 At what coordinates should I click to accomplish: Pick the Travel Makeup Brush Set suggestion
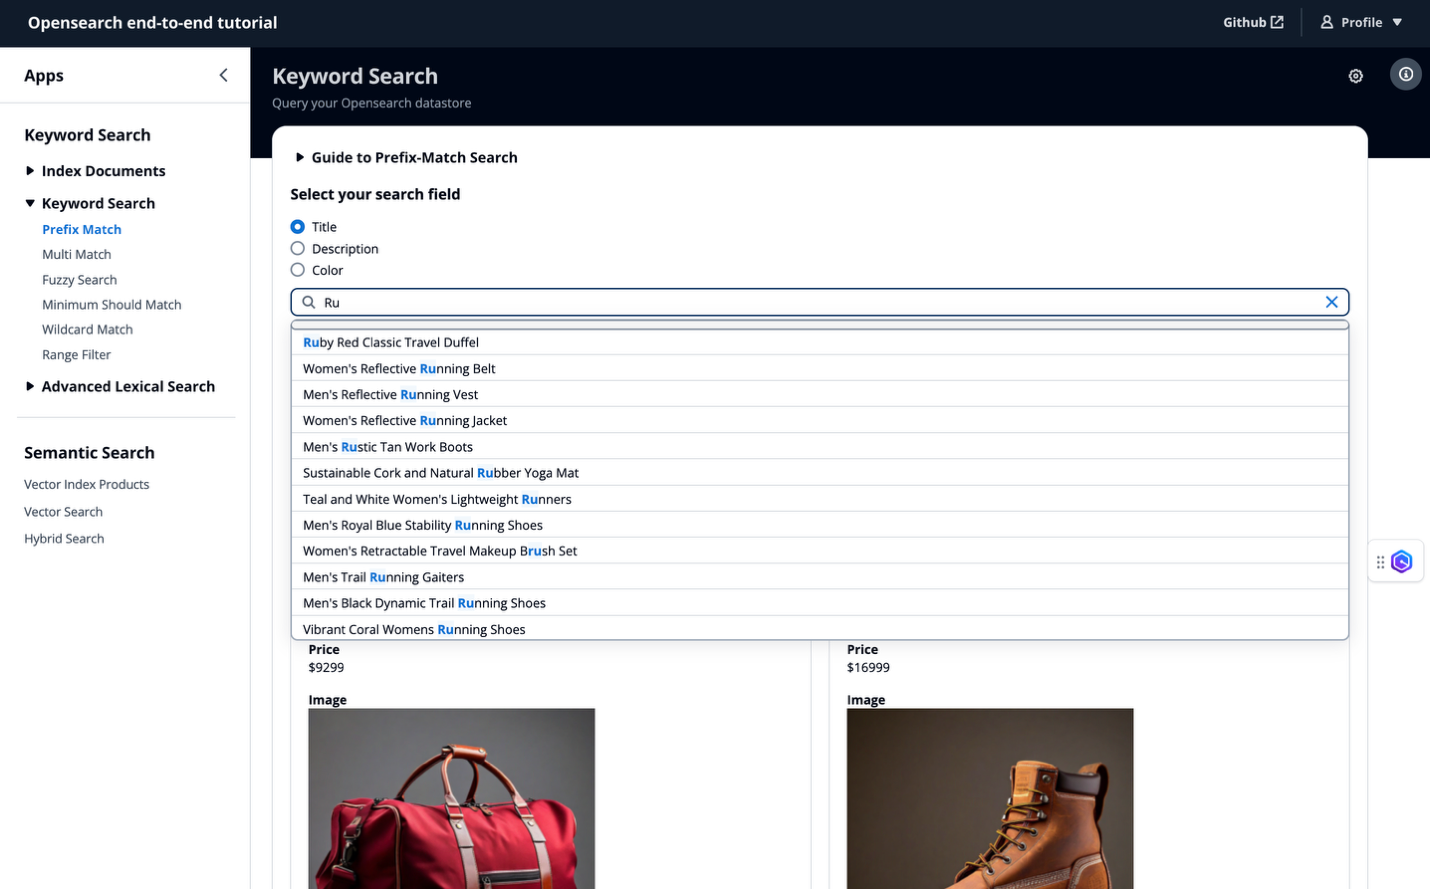pyautogui.click(x=820, y=551)
